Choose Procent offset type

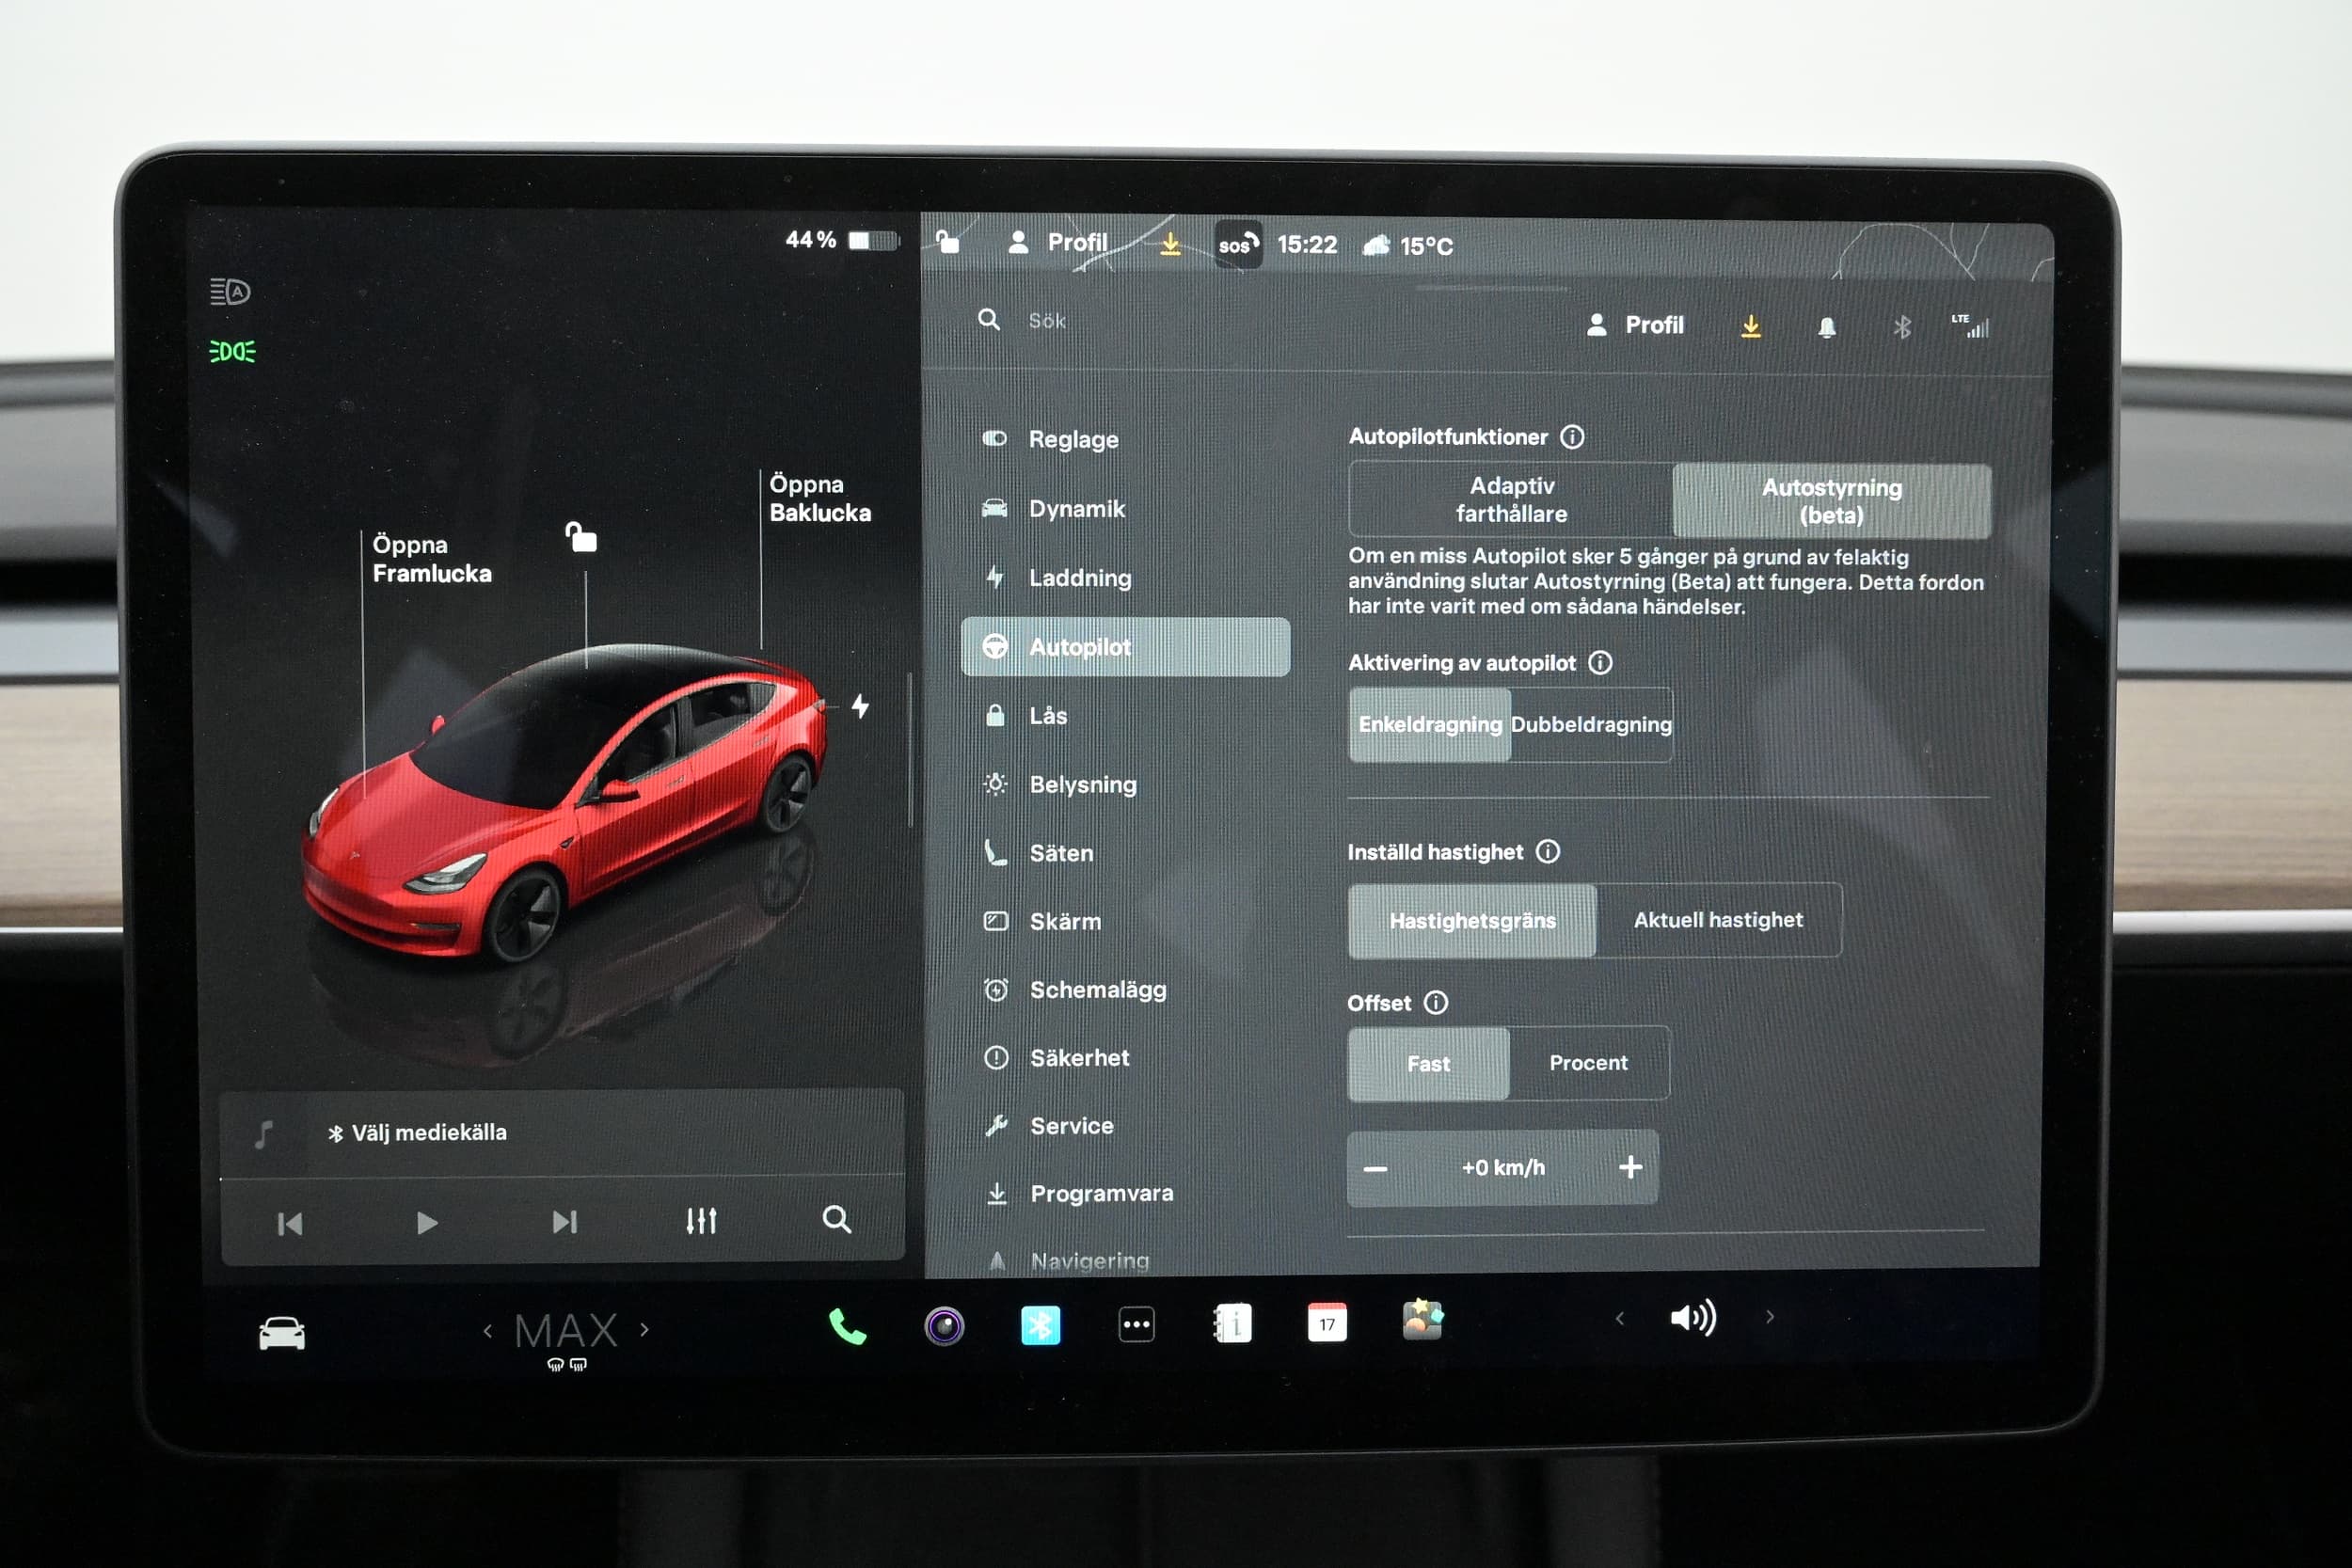coord(1588,1063)
